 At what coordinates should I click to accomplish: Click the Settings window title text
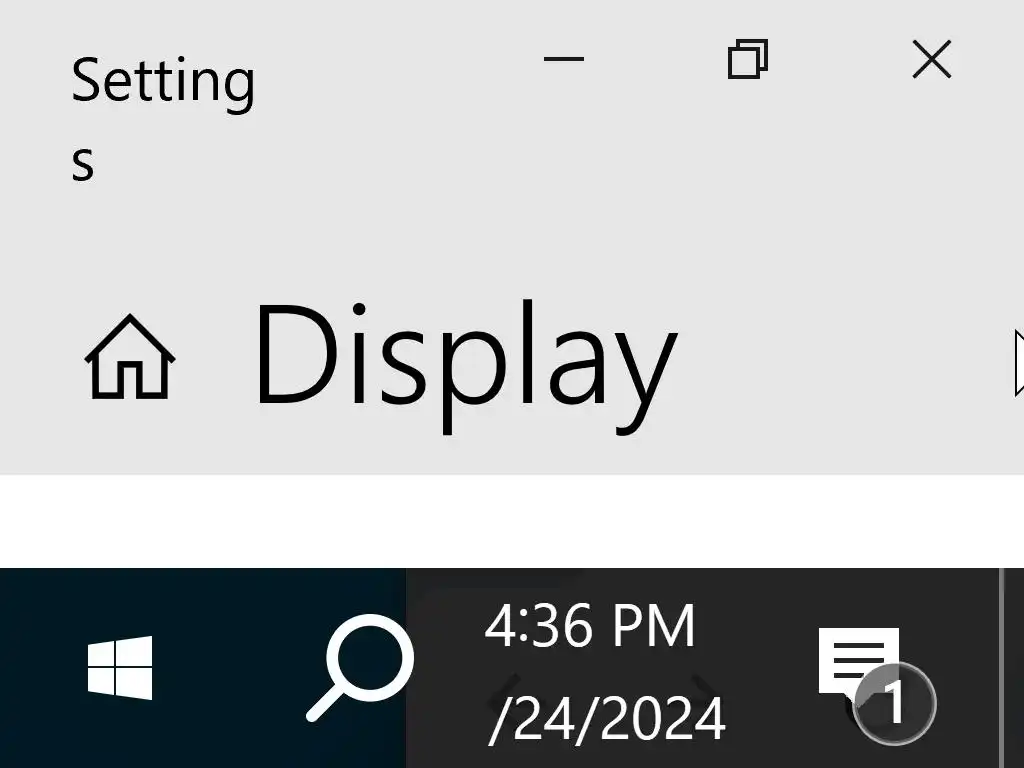pyautogui.click(x=163, y=116)
